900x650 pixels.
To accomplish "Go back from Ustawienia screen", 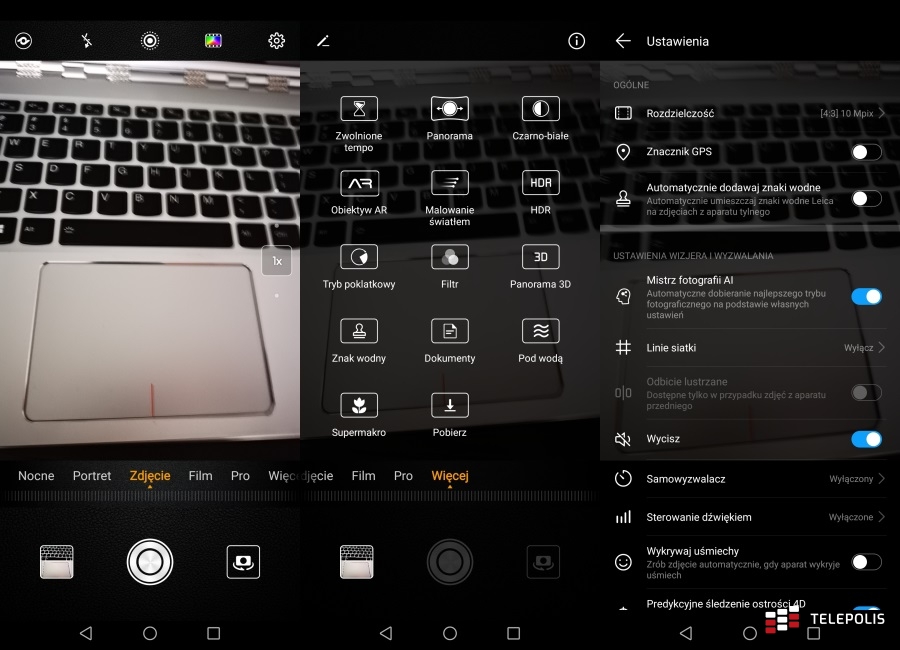I will 623,41.
